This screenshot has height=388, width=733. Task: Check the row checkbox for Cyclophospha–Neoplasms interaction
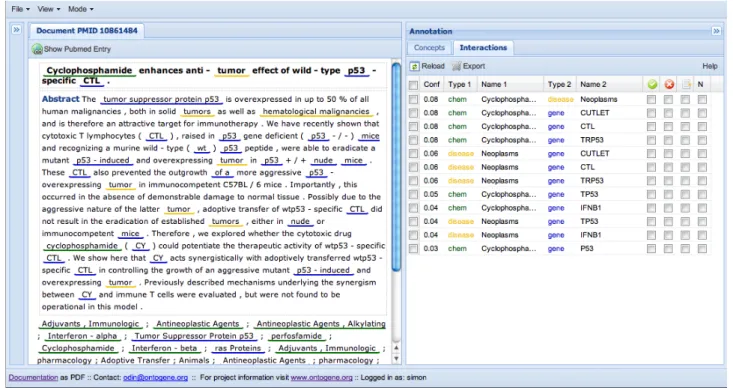click(x=413, y=100)
